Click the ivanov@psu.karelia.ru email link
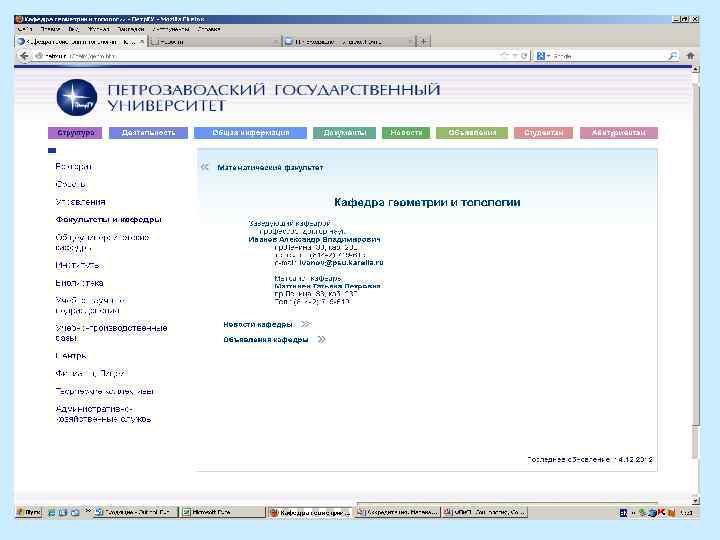This screenshot has height=540, width=720. (341, 263)
